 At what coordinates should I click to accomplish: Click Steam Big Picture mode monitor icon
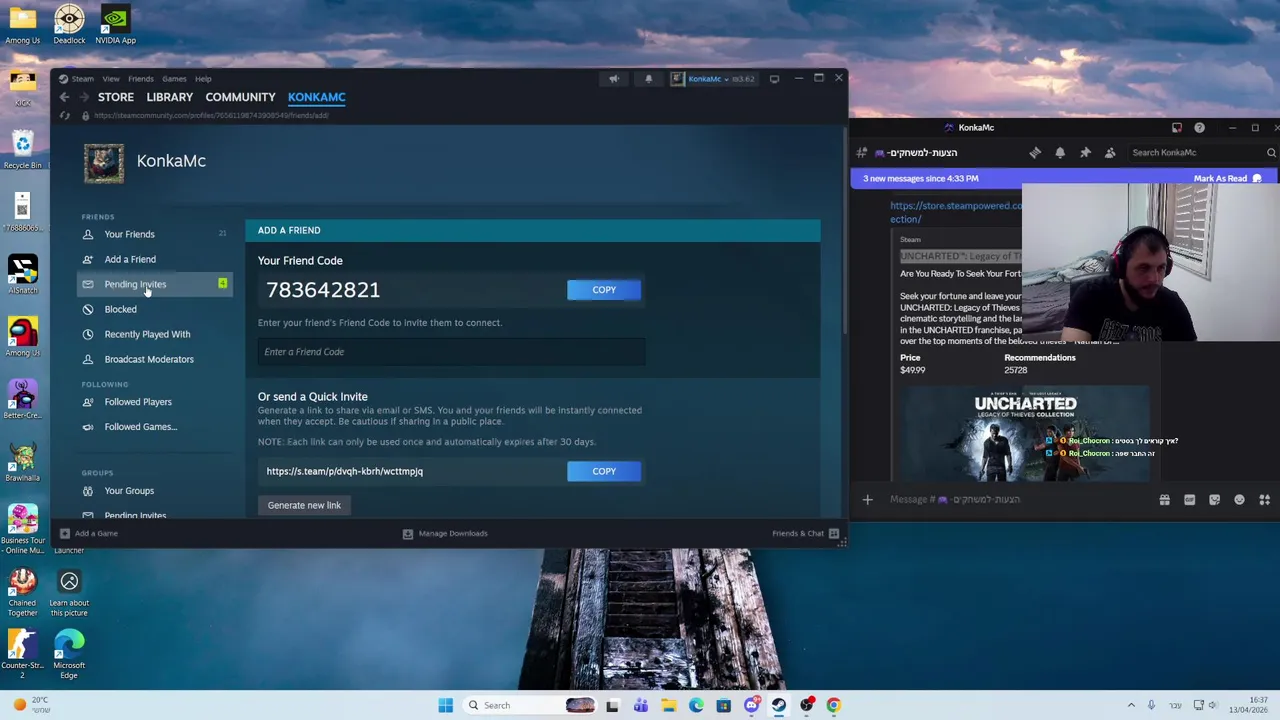tap(774, 79)
